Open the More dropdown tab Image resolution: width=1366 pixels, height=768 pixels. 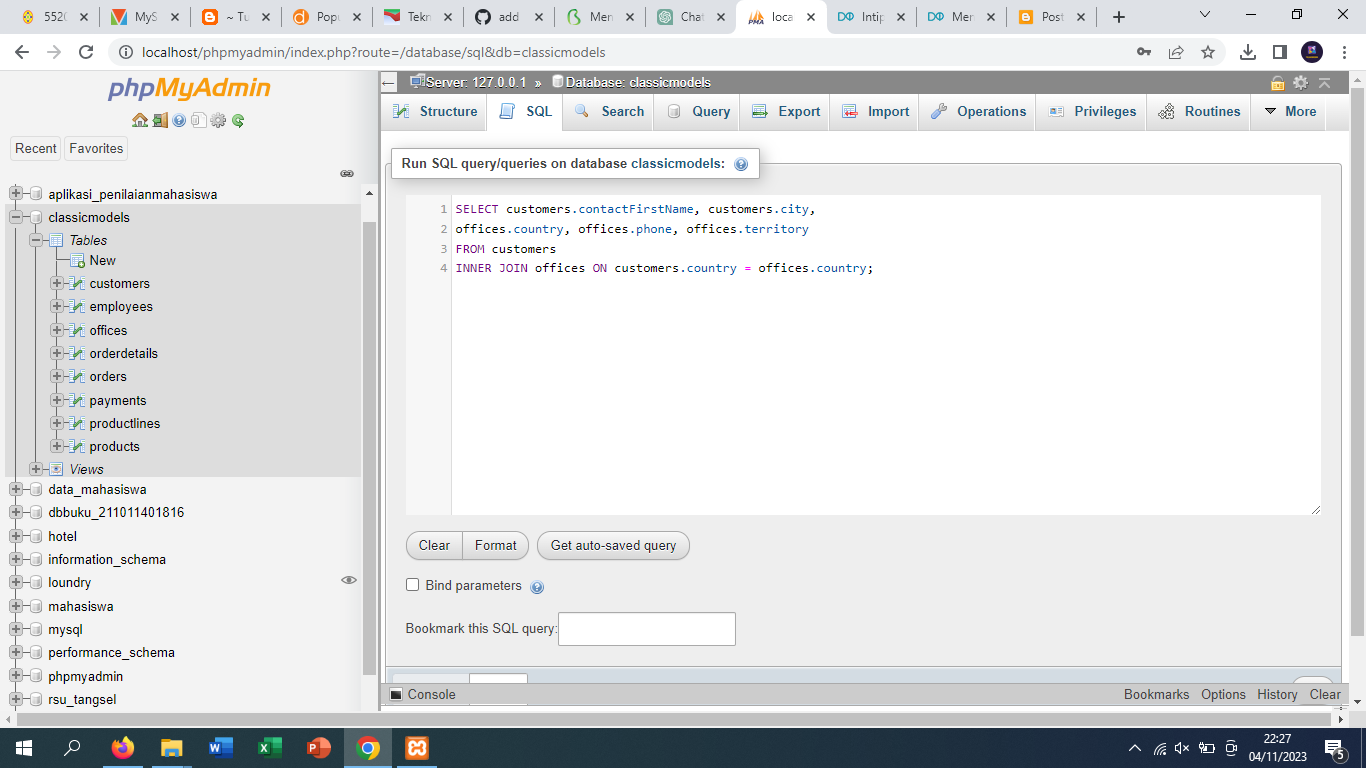tap(1290, 112)
